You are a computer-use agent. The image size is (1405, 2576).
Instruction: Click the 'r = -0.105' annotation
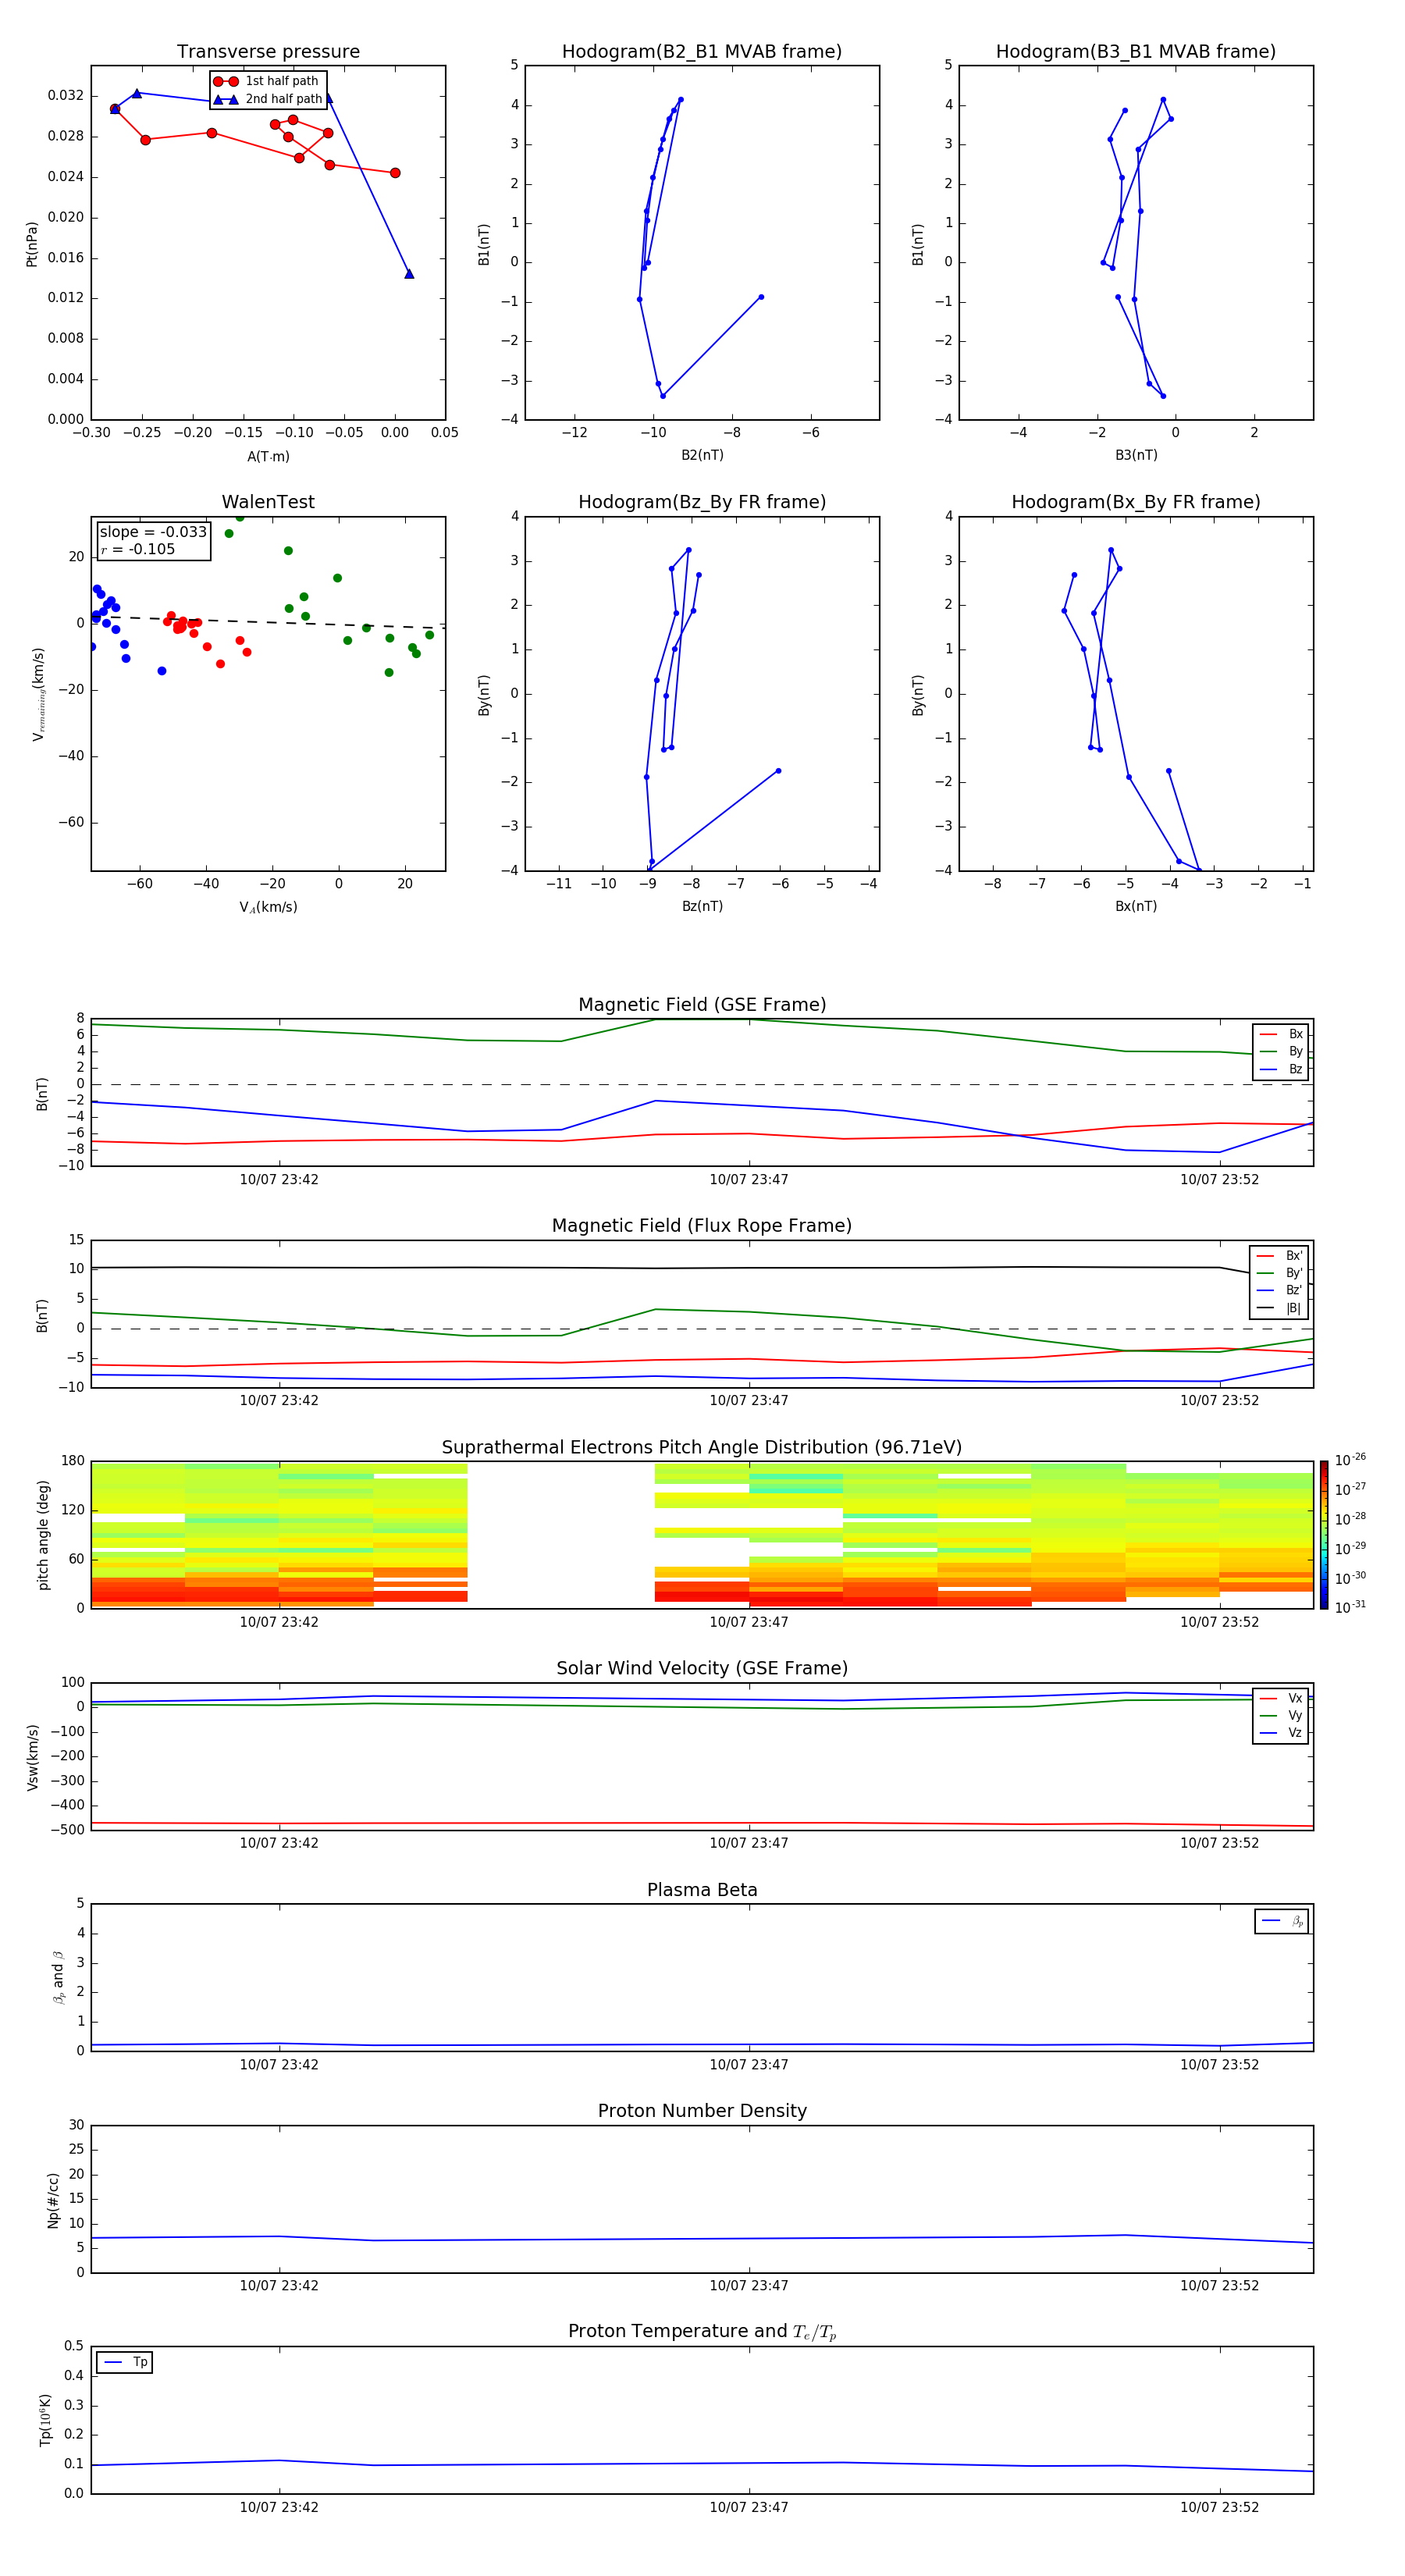(138, 549)
